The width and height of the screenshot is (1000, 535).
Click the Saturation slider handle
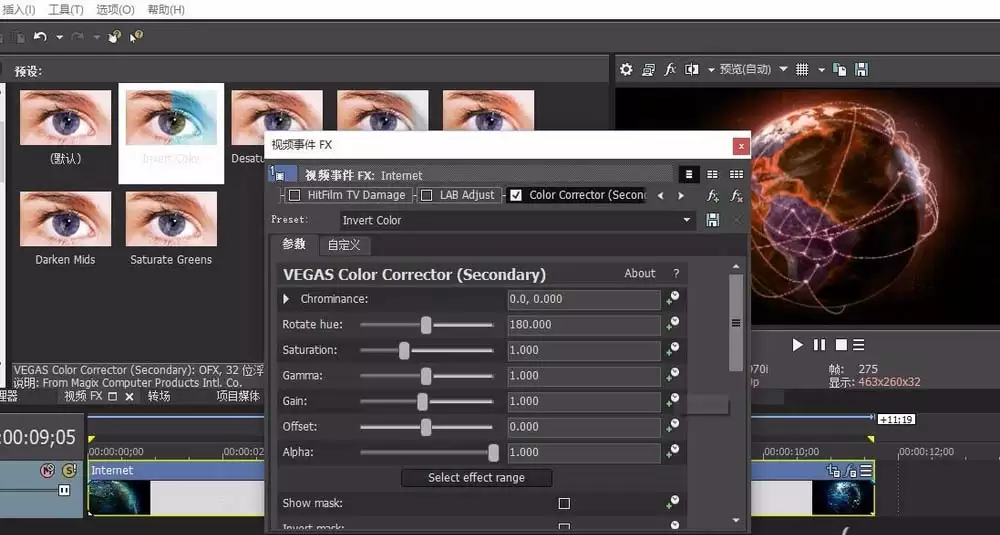click(x=404, y=350)
